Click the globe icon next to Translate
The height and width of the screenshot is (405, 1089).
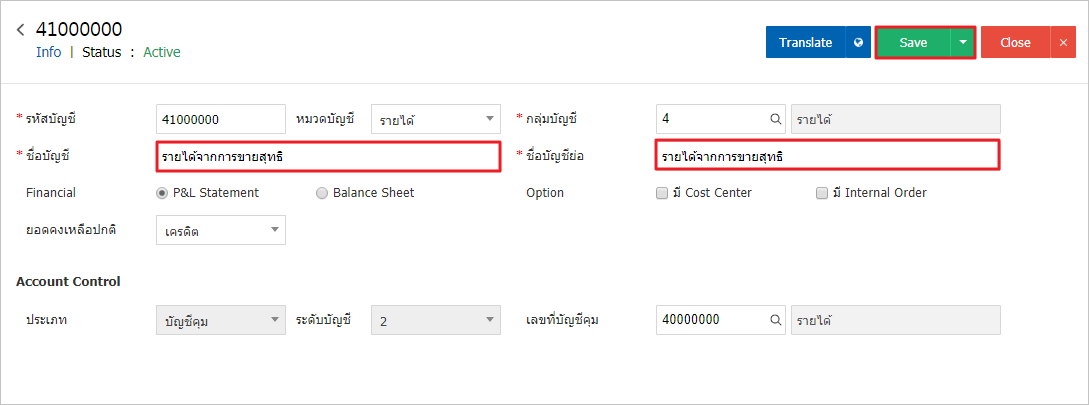[858, 42]
